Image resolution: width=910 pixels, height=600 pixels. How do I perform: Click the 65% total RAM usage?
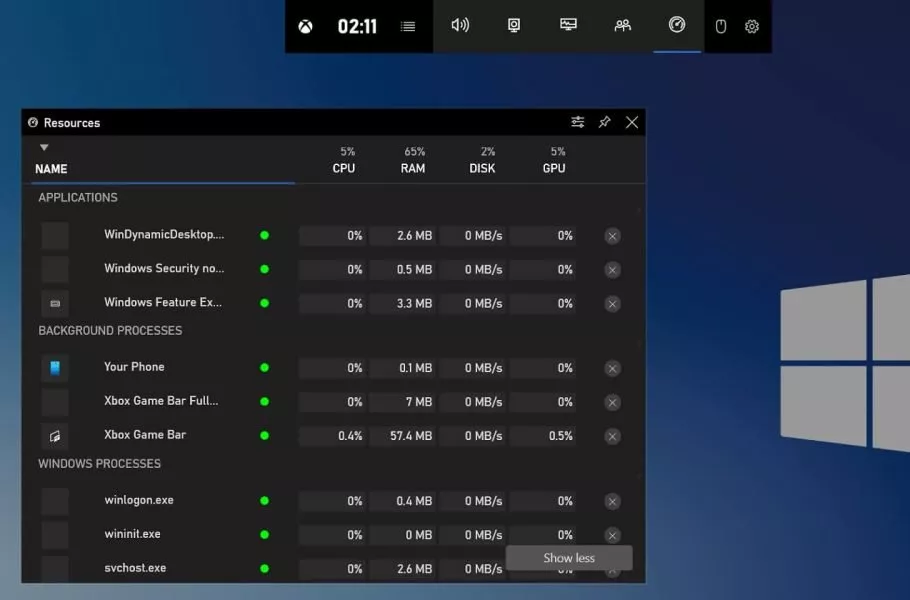(x=414, y=151)
